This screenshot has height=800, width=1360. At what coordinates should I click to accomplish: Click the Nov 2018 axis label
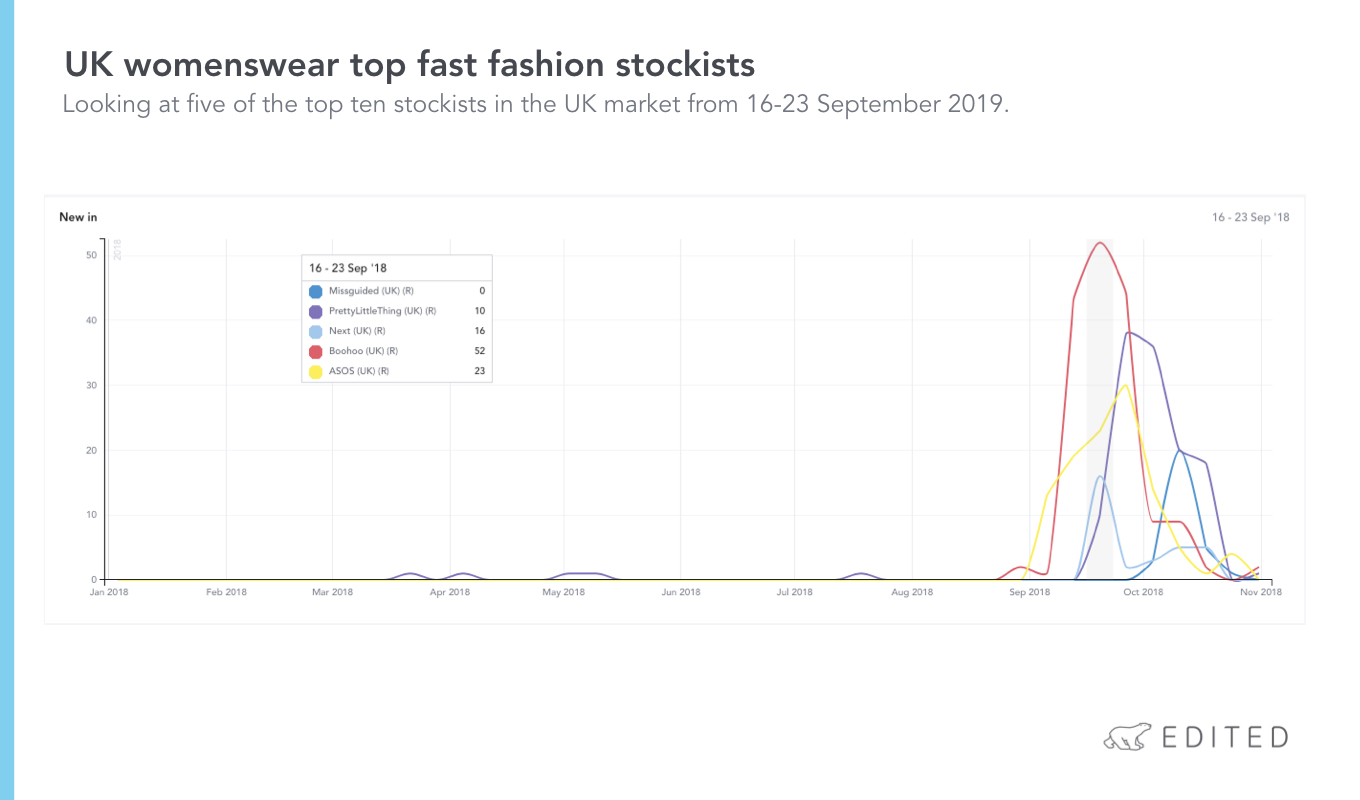(1261, 592)
